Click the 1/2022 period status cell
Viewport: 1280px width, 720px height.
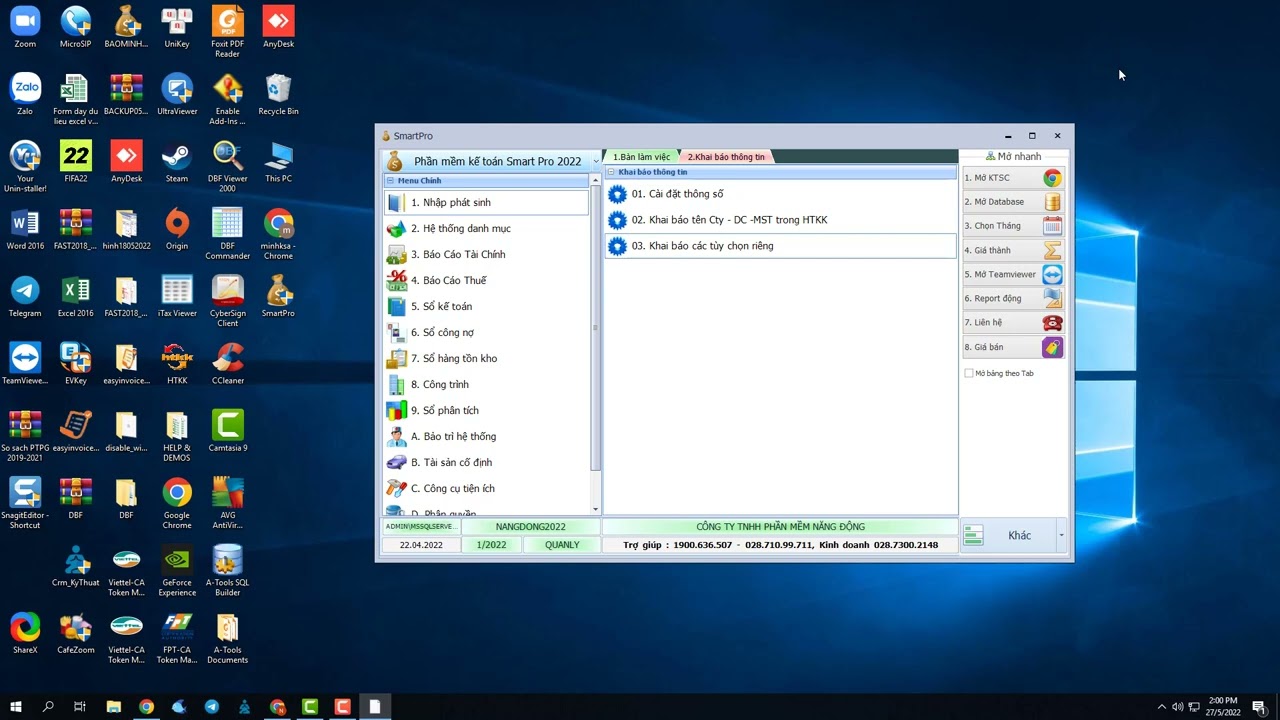click(491, 545)
